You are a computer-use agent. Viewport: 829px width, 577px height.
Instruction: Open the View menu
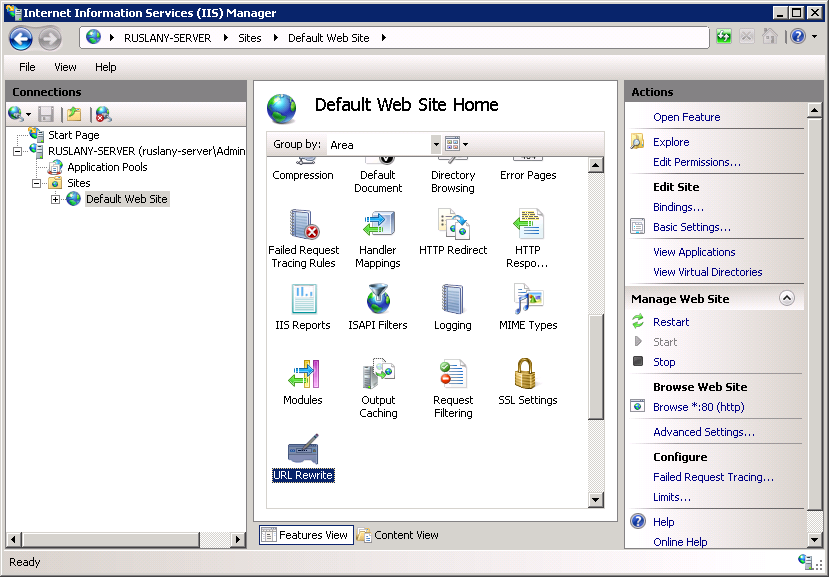pos(64,67)
